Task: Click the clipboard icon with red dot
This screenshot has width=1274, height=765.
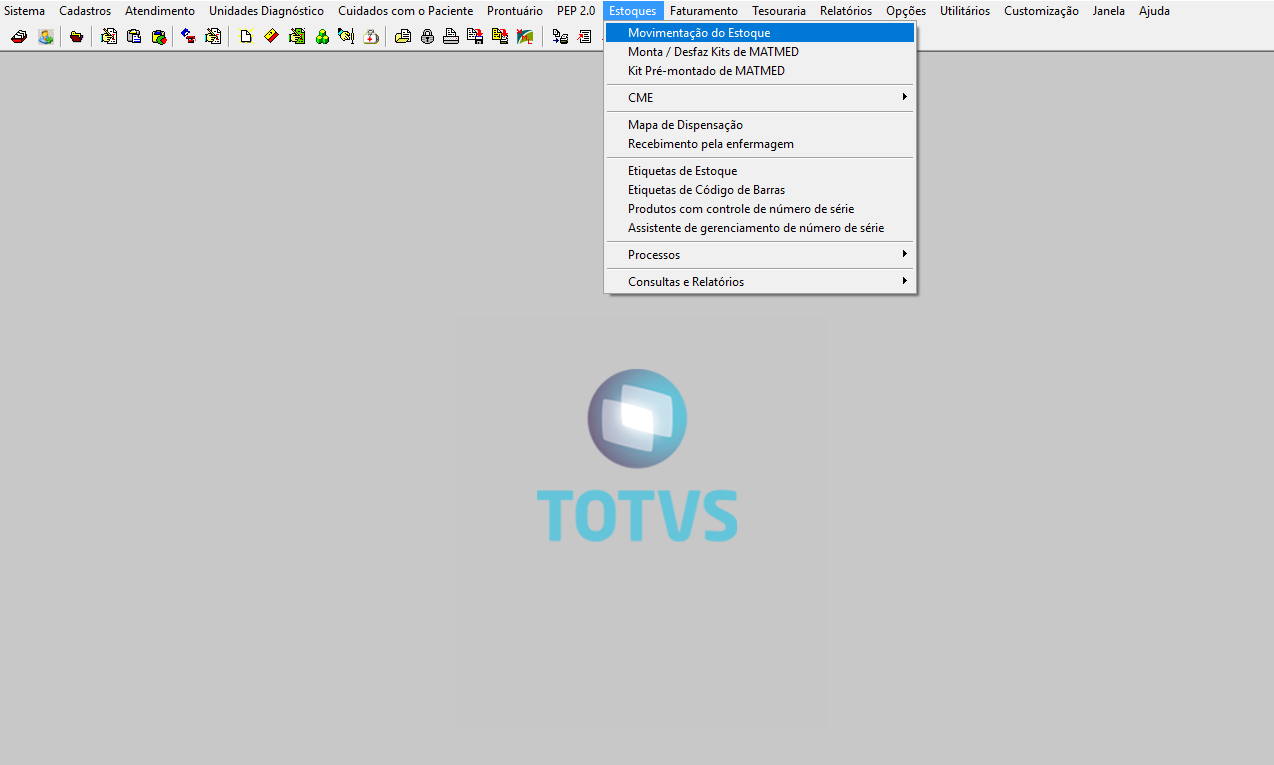Action: click(159, 37)
